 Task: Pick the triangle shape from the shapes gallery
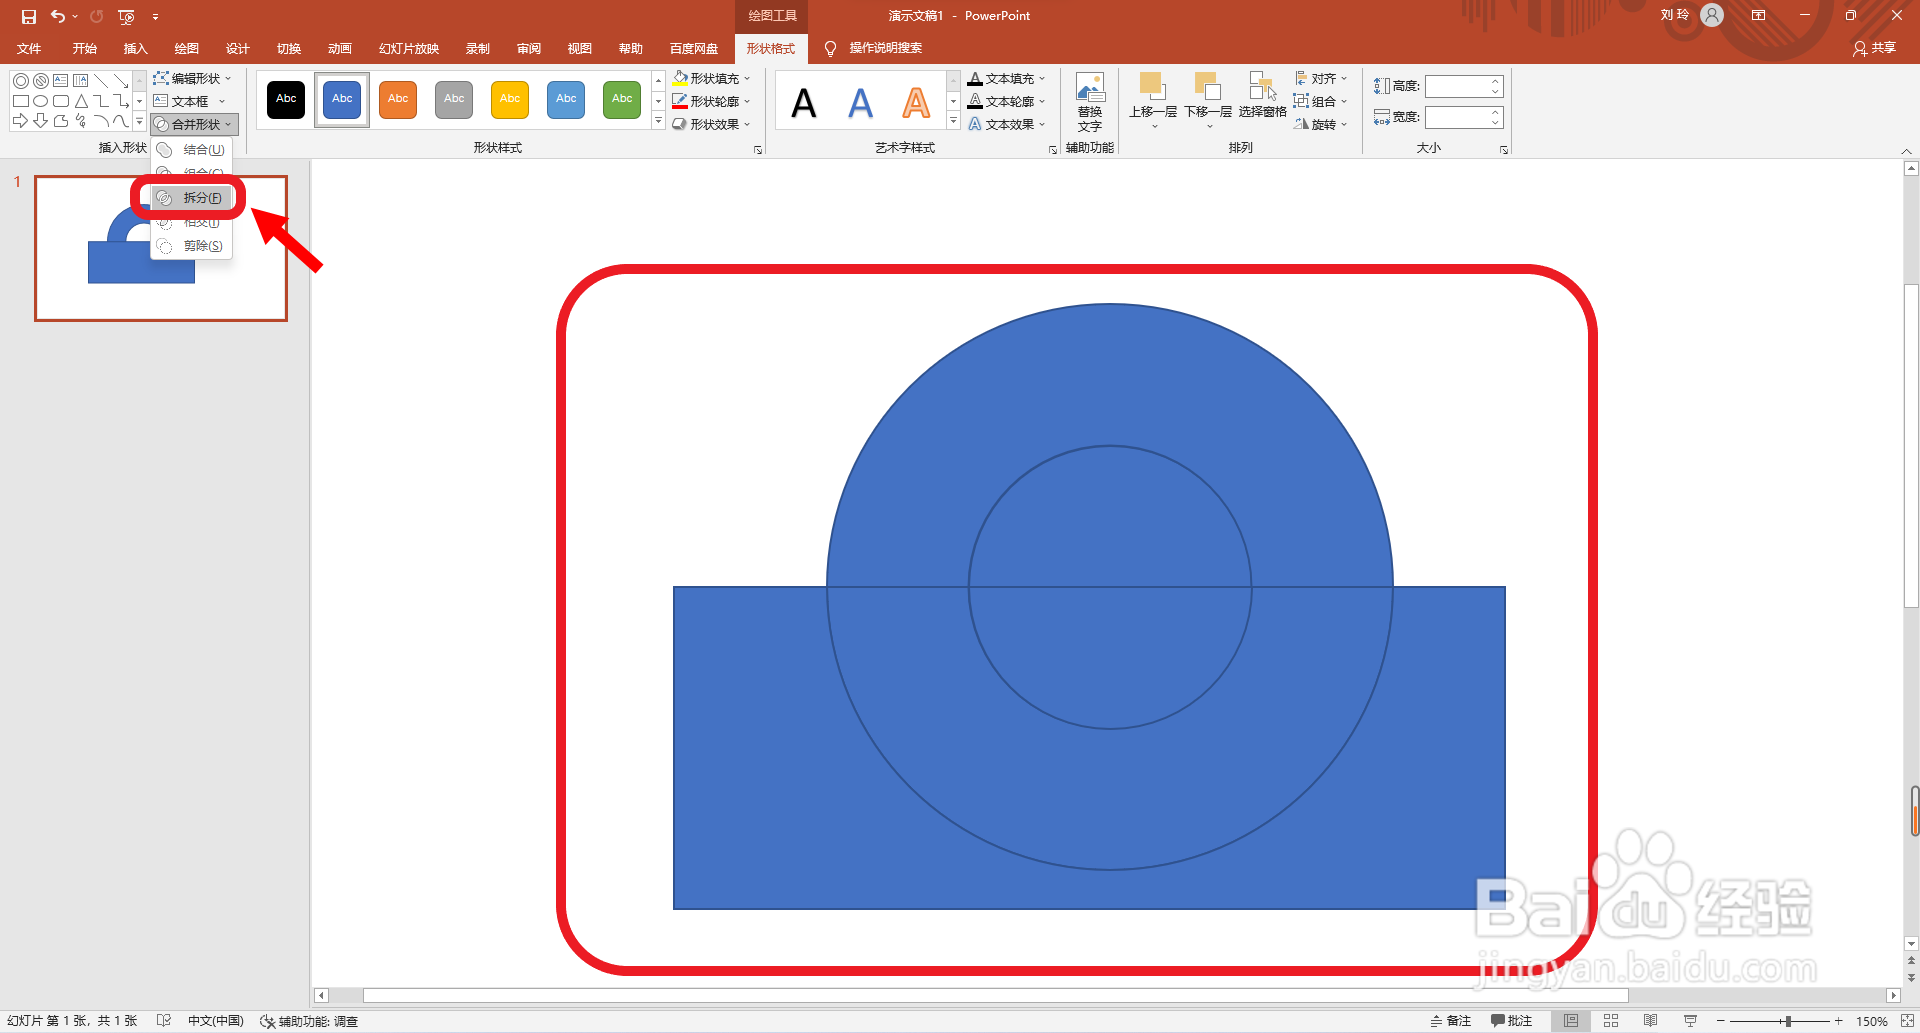[81, 101]
